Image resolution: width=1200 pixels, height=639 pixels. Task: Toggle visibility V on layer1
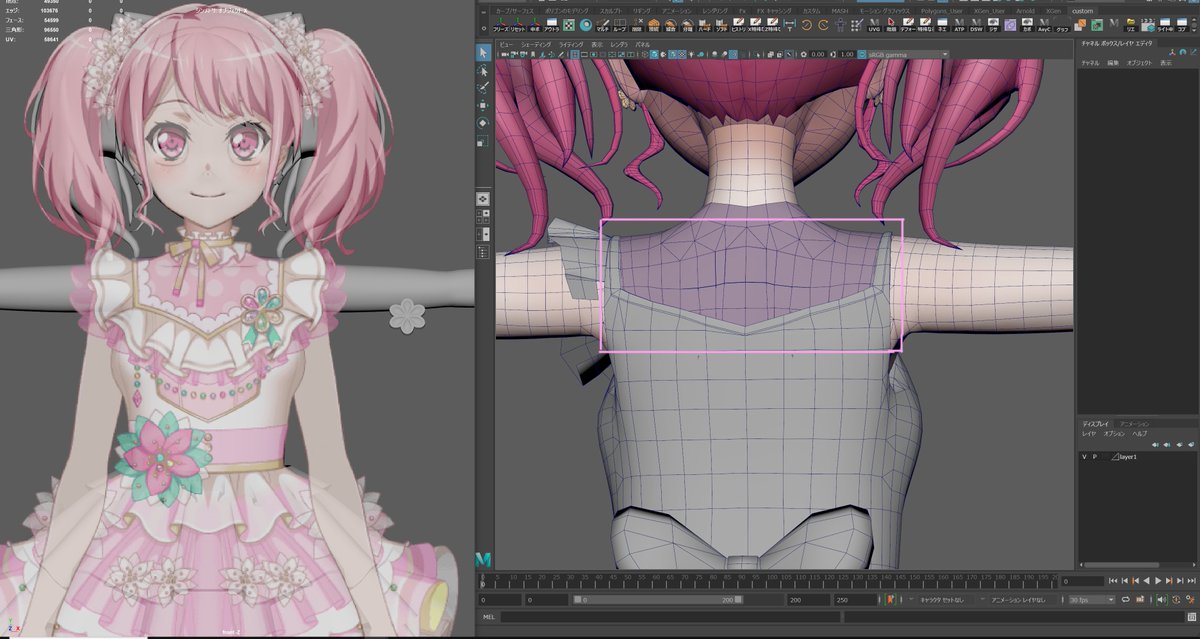pyautogui.click(x=1084, y=456)
